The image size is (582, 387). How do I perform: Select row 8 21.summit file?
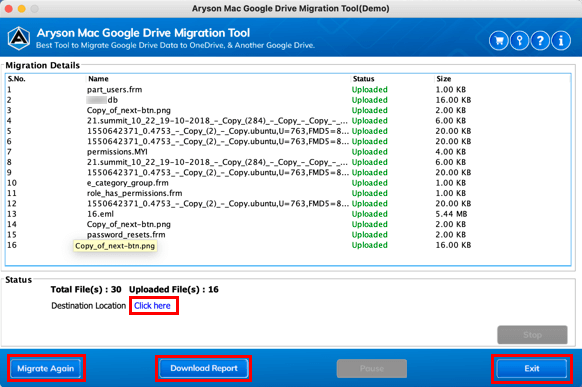coord(288,162)
